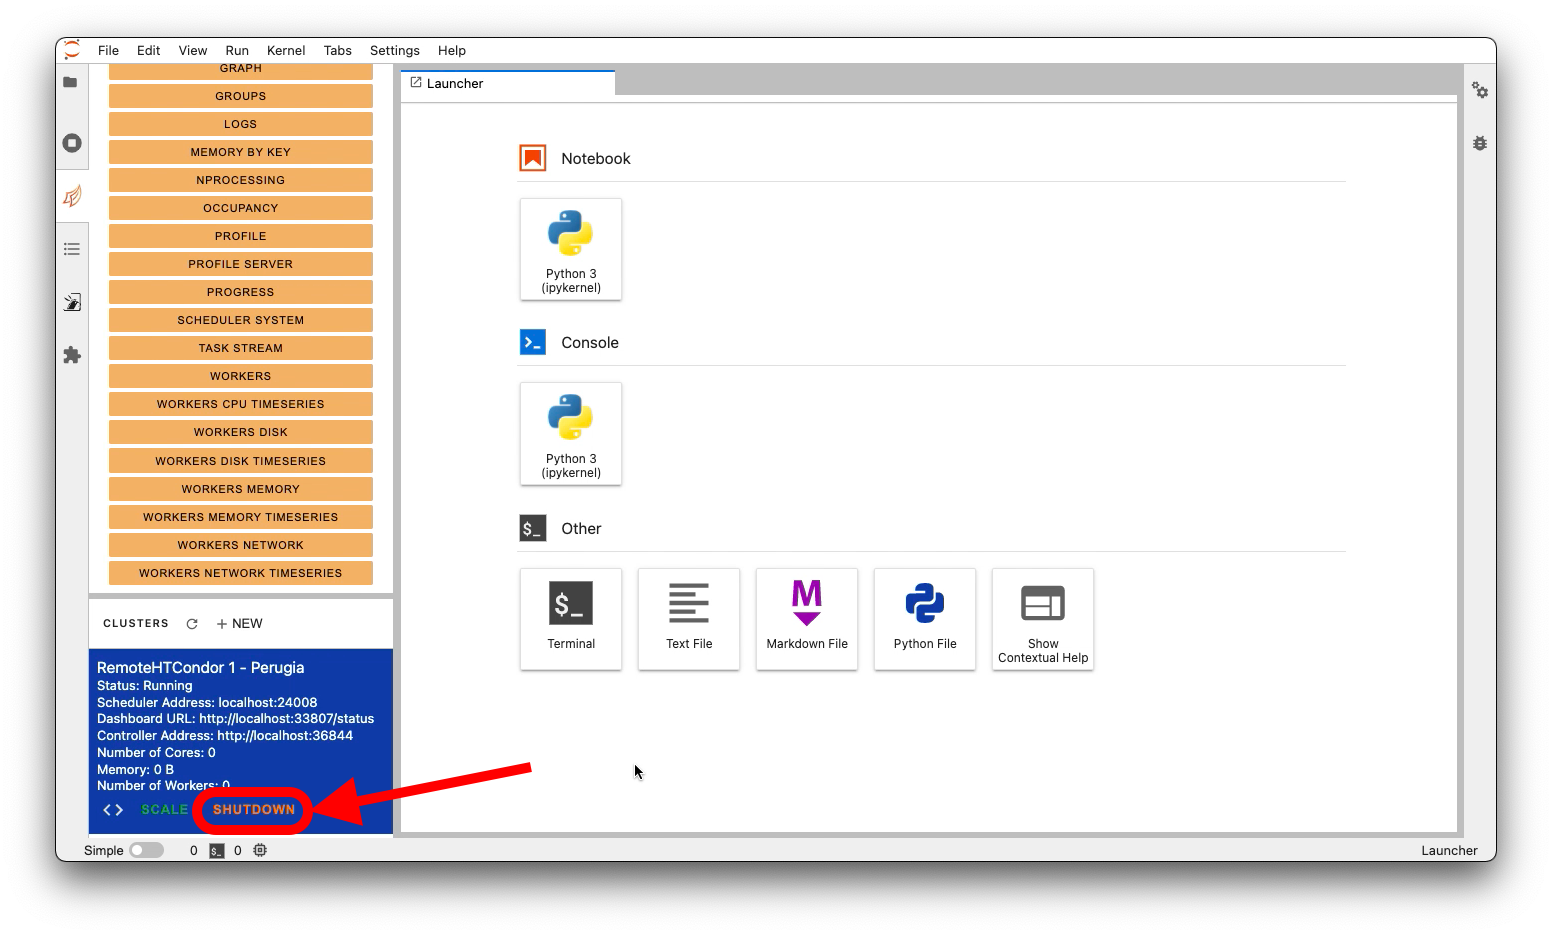
Task: Create a new Python File
Action: [x=925, y=619]
